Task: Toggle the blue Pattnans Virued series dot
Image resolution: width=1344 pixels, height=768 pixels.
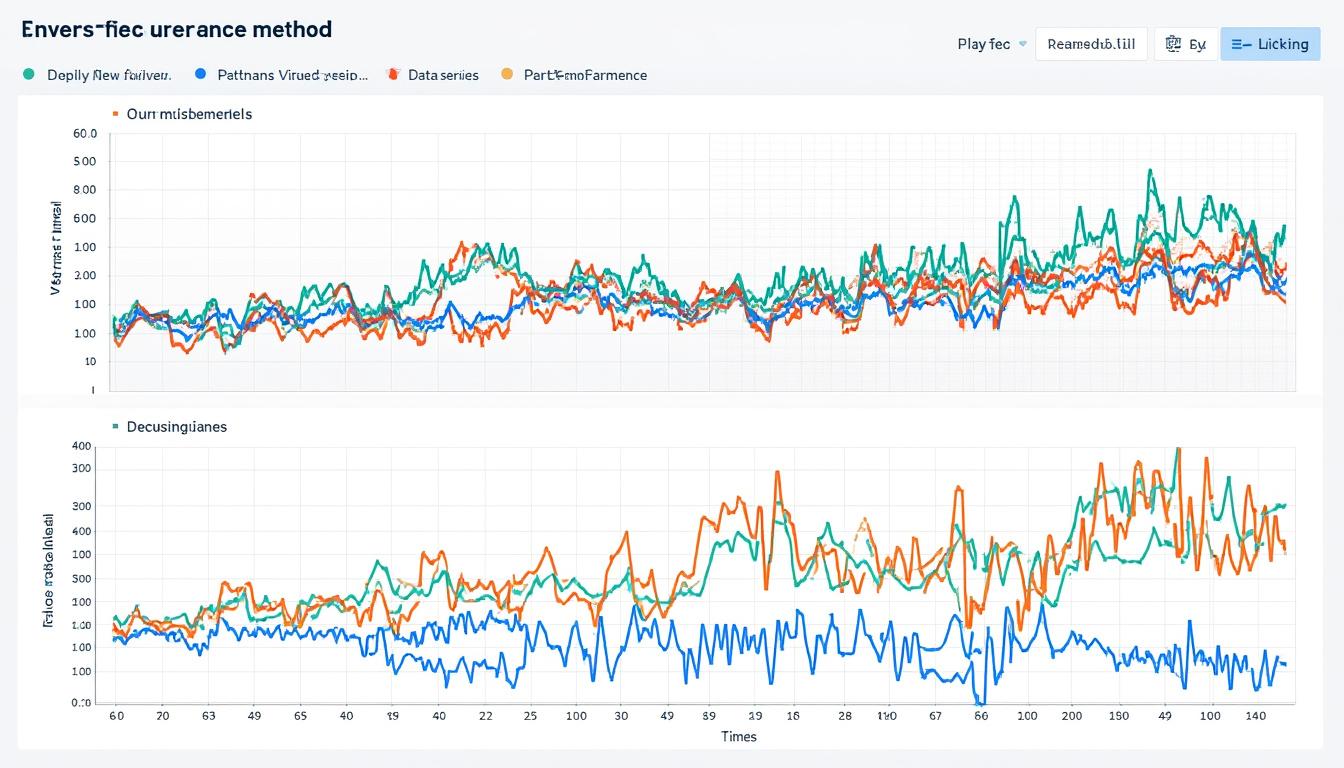Action: click(200, 74)
